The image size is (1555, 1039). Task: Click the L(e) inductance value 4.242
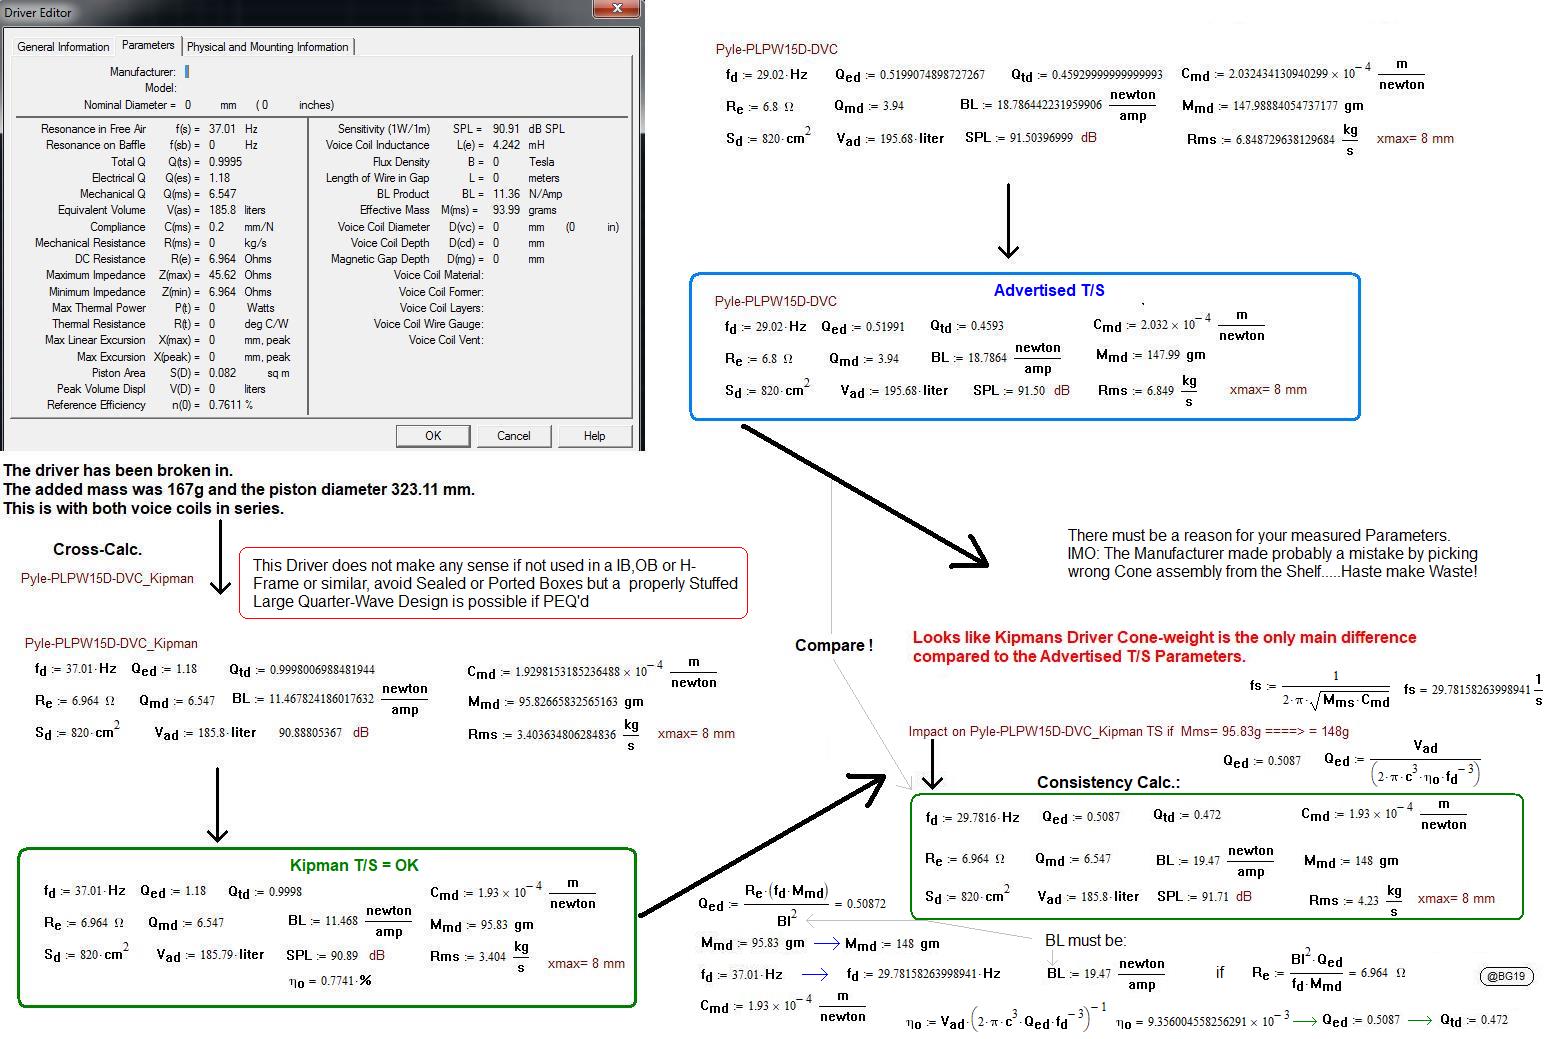coord(506,145)
